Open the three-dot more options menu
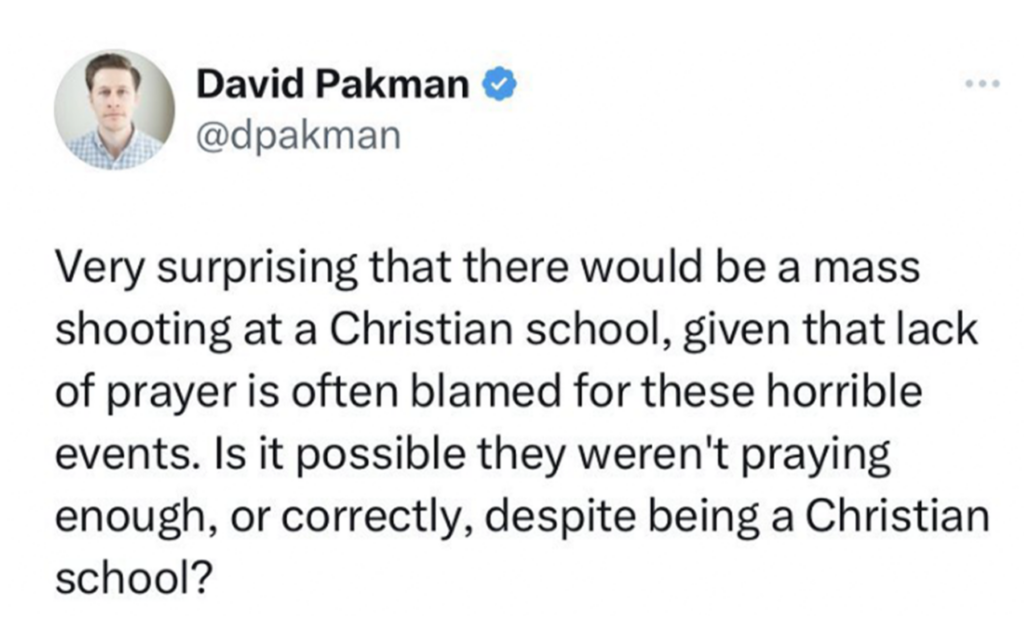Screen dimensions: 1024x617 coord(983,84)
